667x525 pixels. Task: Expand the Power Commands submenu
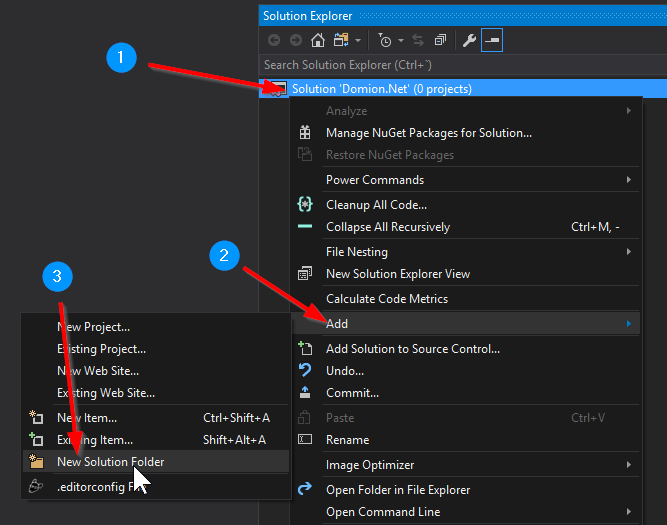466,180
